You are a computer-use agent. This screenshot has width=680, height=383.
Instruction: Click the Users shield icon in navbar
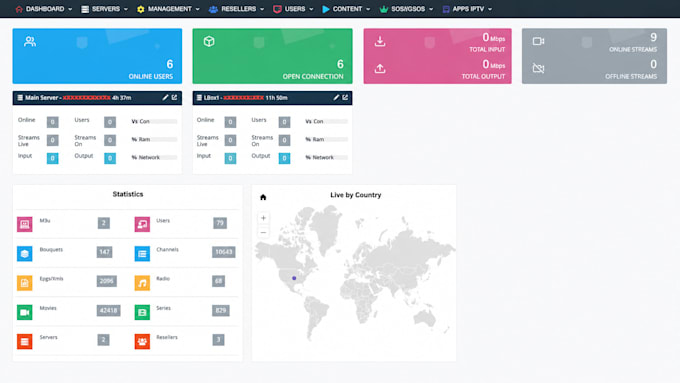click(277, 9)
